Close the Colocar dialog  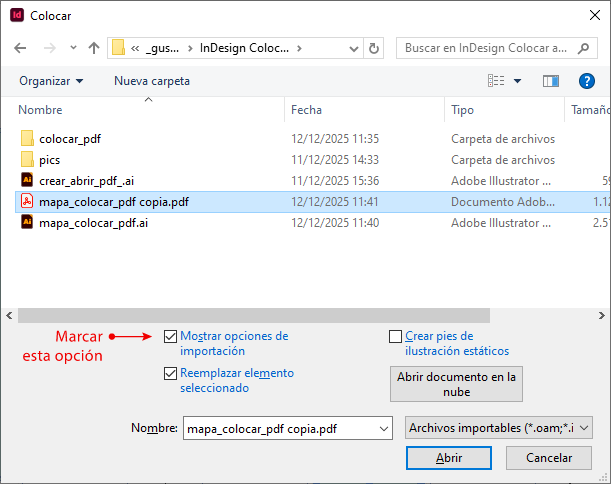[x=595, y=15]
